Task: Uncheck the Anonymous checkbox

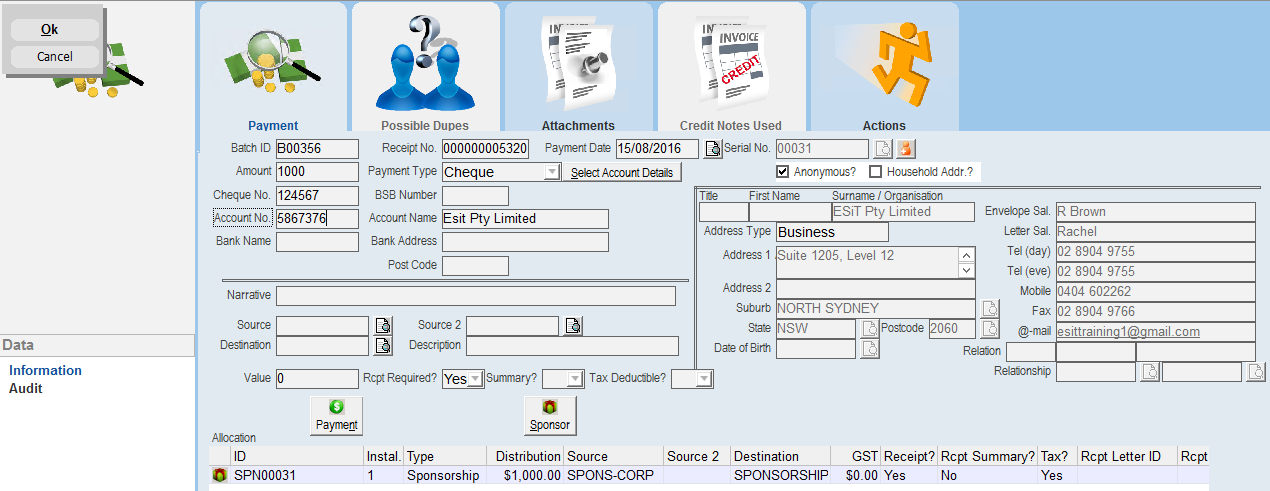Action: [x=783, y=172]
